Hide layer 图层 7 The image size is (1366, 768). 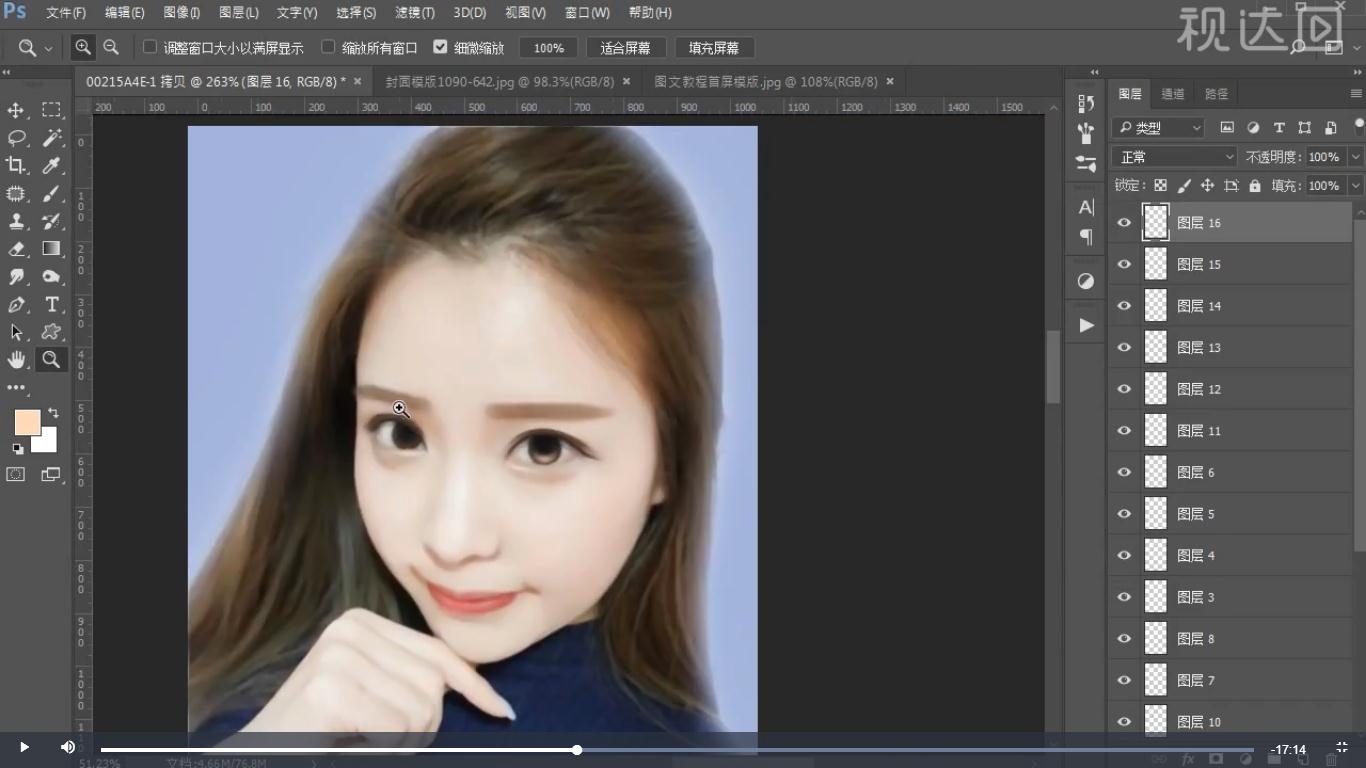point(1124,680)
